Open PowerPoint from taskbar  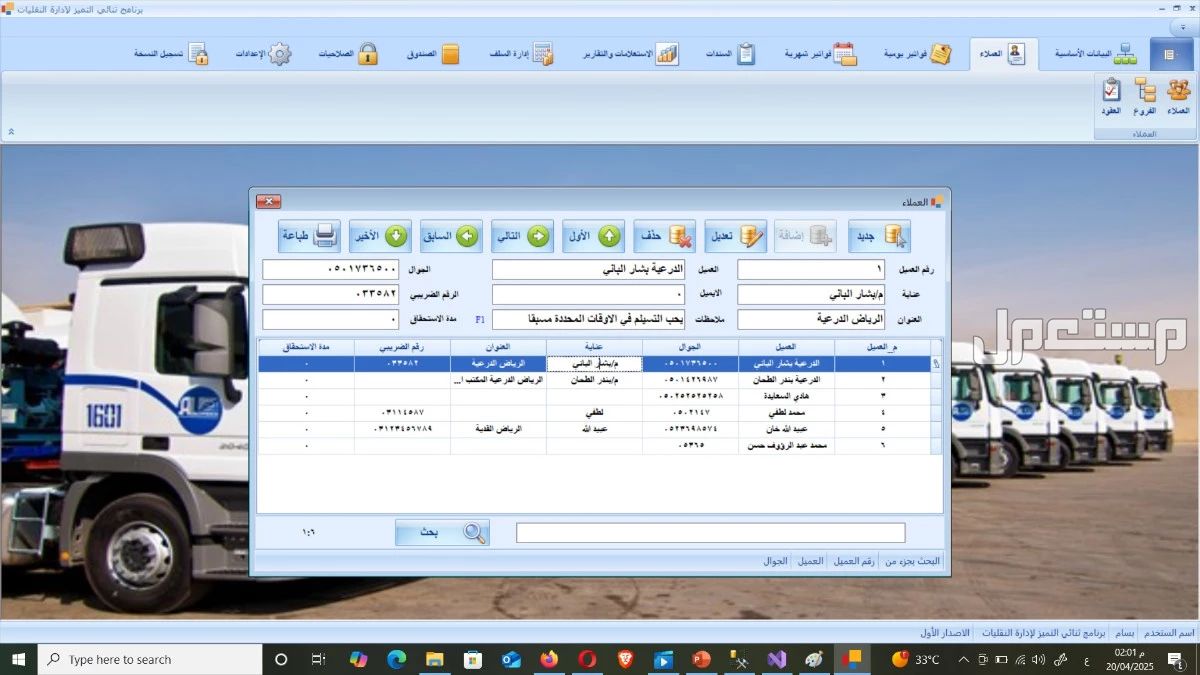tap(701, 659)
